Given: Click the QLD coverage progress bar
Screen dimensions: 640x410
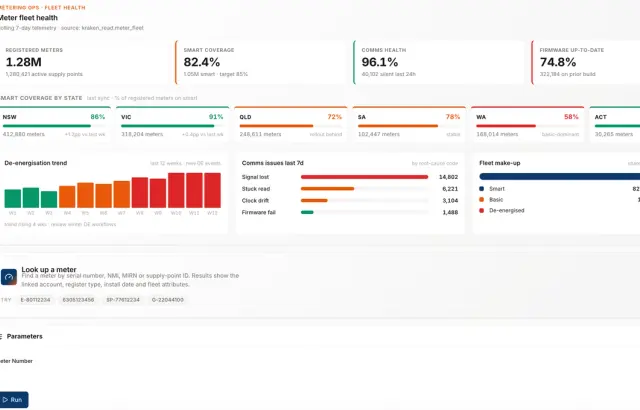Looking at the screenshot, I should (291, 126).
